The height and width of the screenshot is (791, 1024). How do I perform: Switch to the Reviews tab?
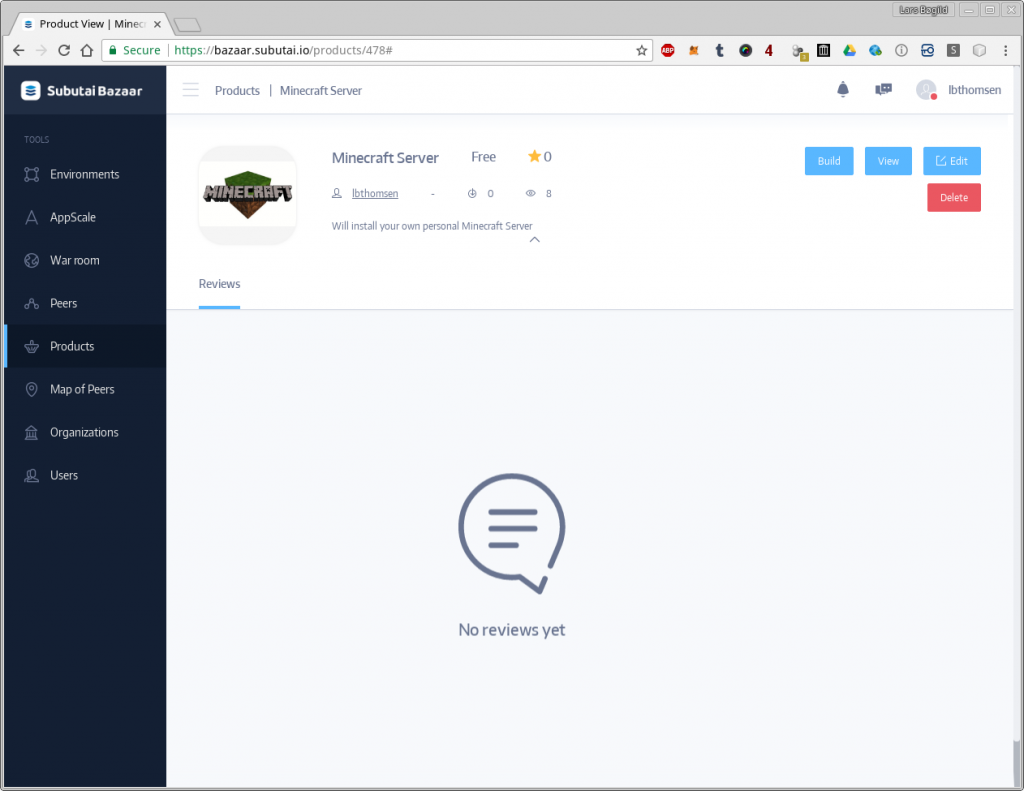point(219,284)
